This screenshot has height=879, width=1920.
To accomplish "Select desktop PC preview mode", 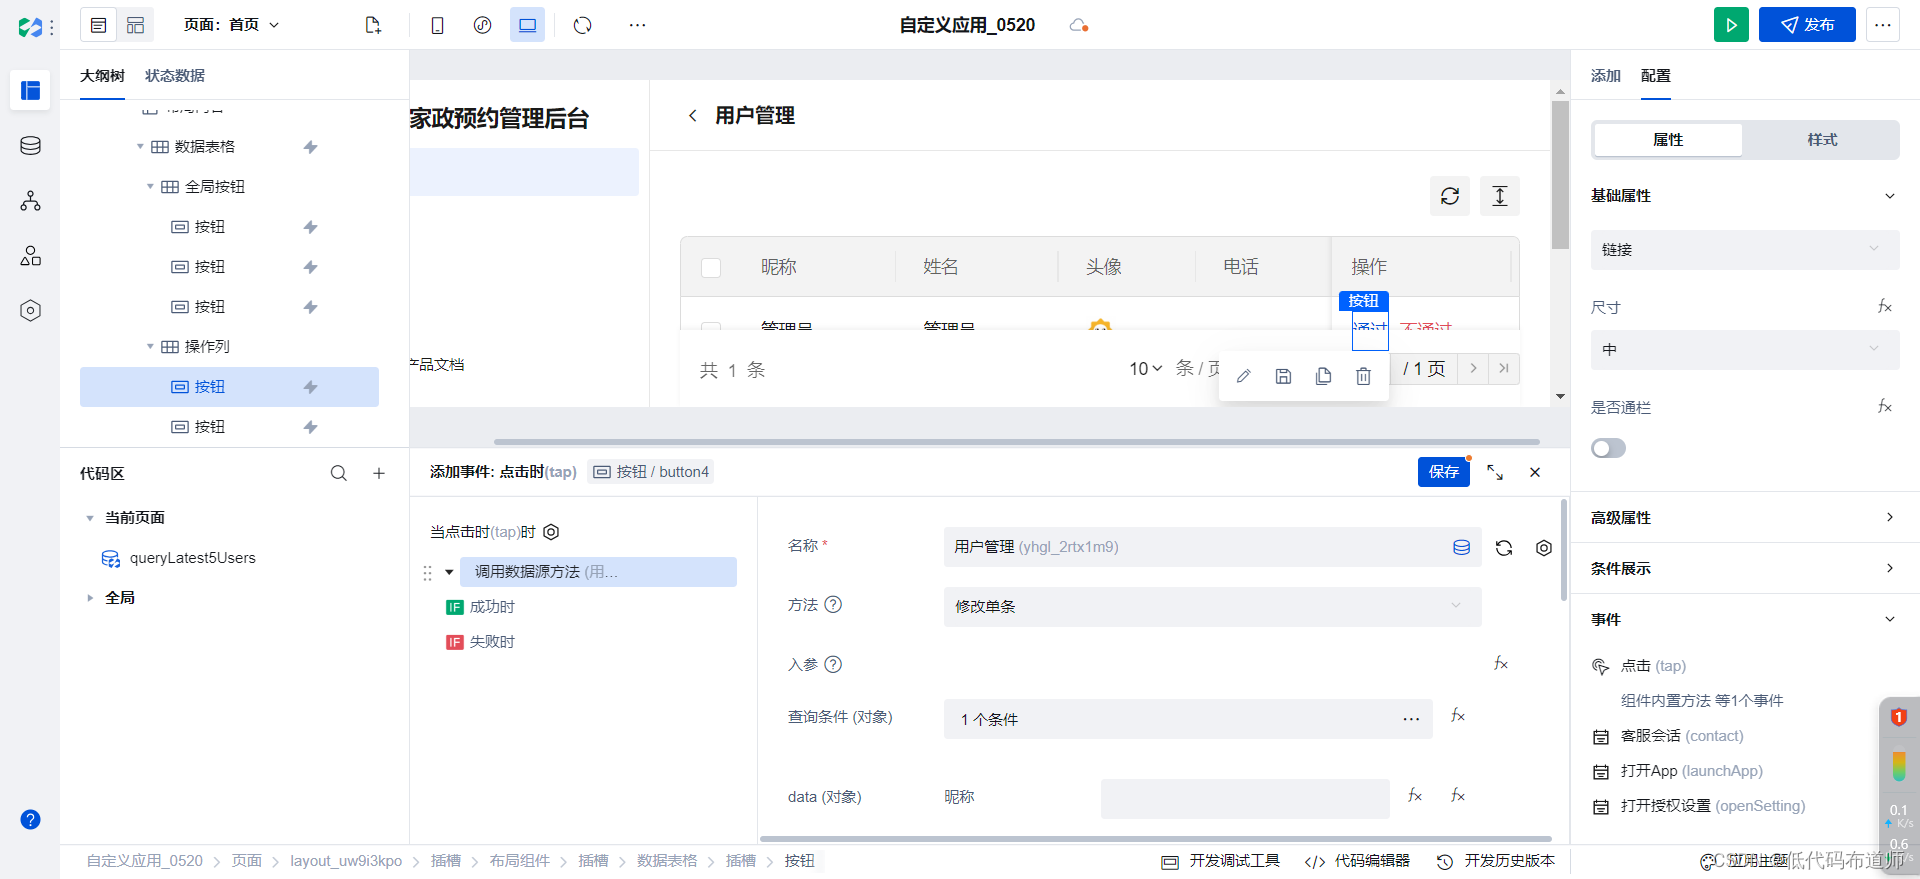I will point(527,25).
